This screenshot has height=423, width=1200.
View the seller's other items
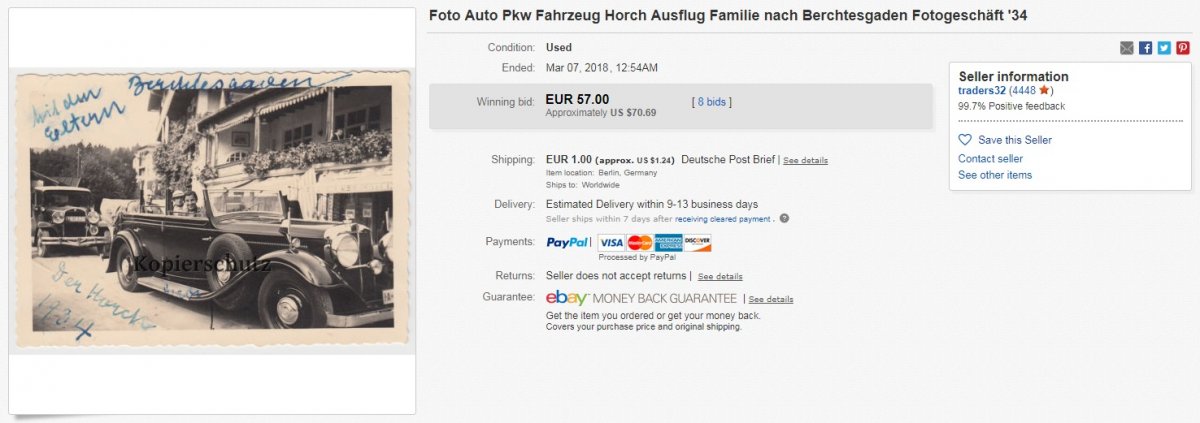995,175
